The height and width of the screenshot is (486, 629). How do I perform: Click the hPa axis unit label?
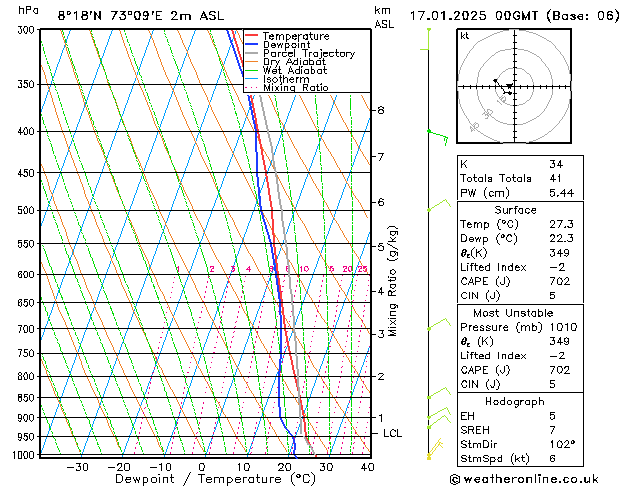pyautogui.click(x=28, y=10)
